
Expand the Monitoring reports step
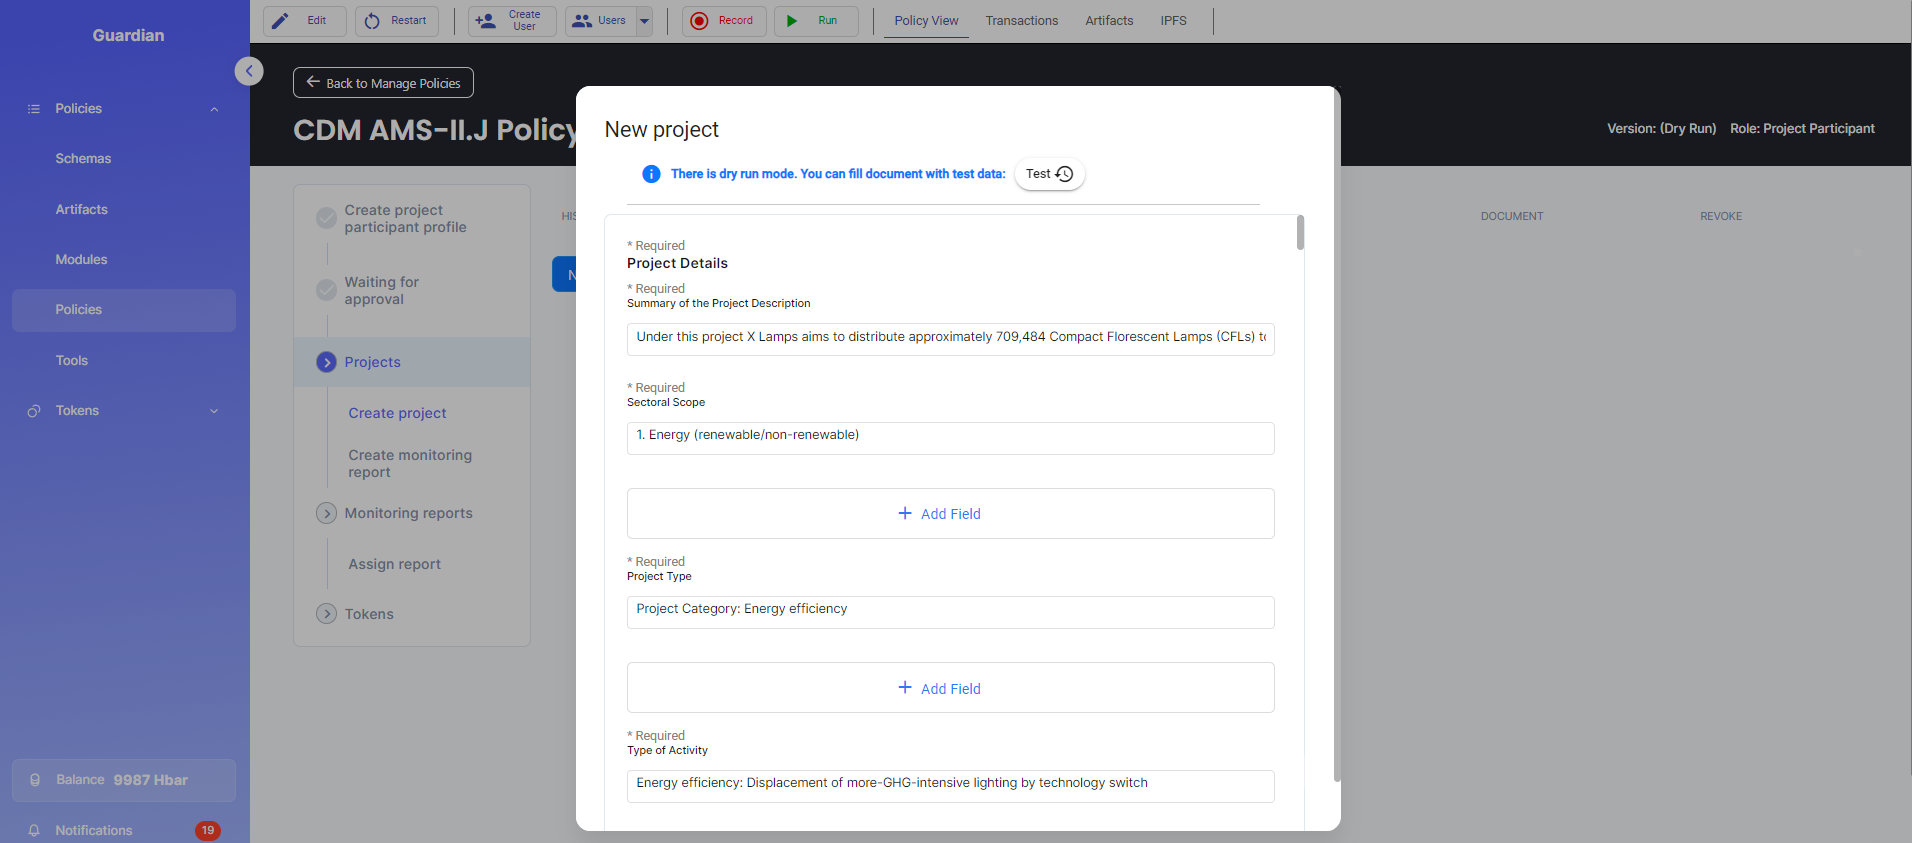click(x=326, y=513)
